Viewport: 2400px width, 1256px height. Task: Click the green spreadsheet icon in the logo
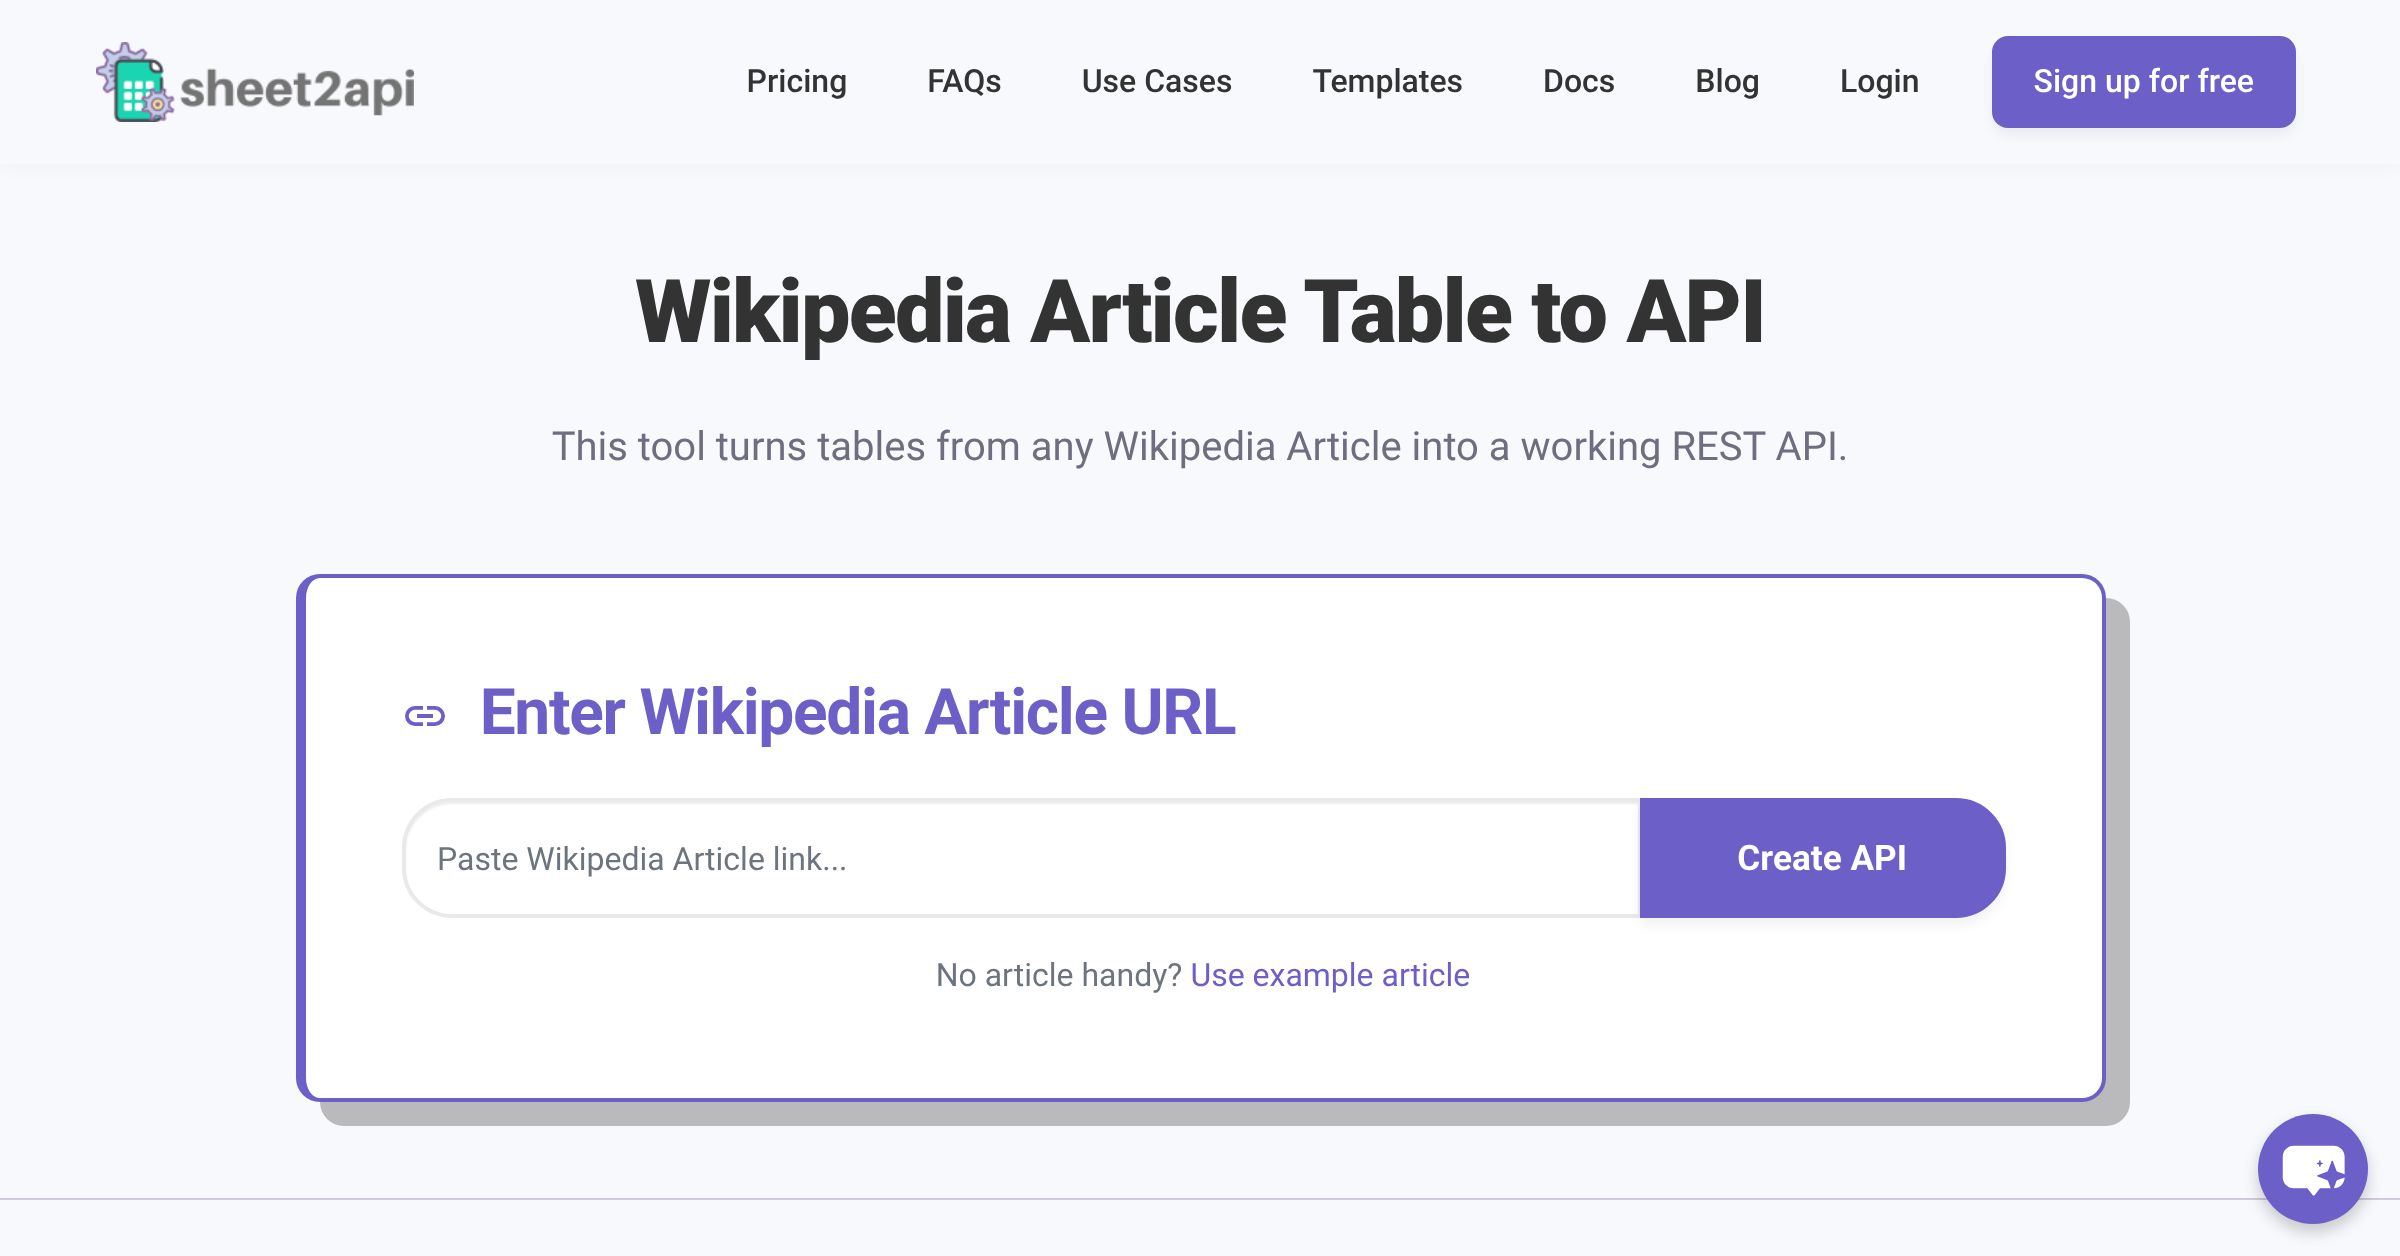pyautogui.click(x=137, y=90)
